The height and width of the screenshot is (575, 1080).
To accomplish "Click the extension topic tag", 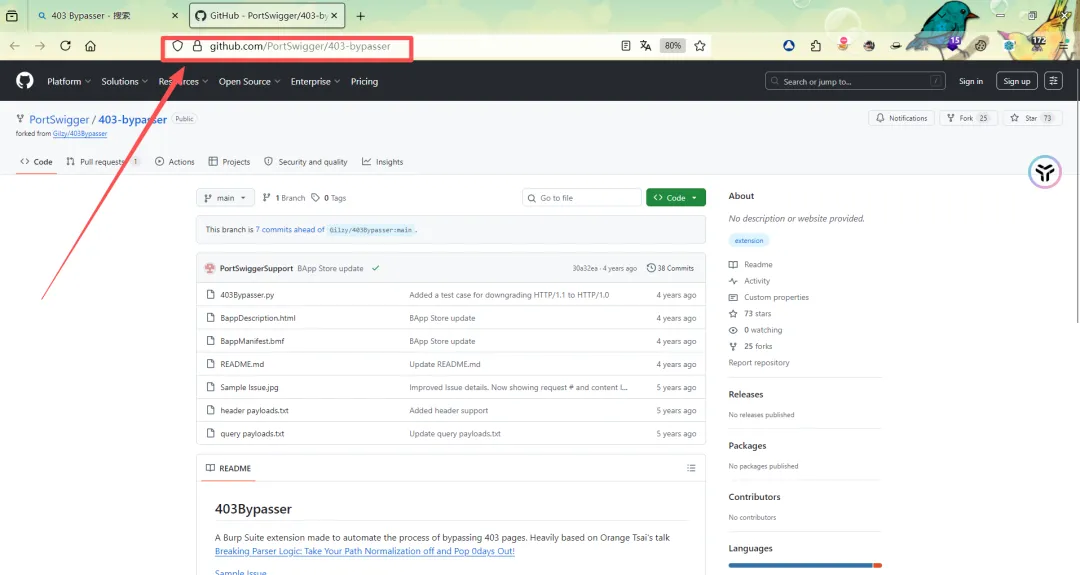I will point(749,240).
